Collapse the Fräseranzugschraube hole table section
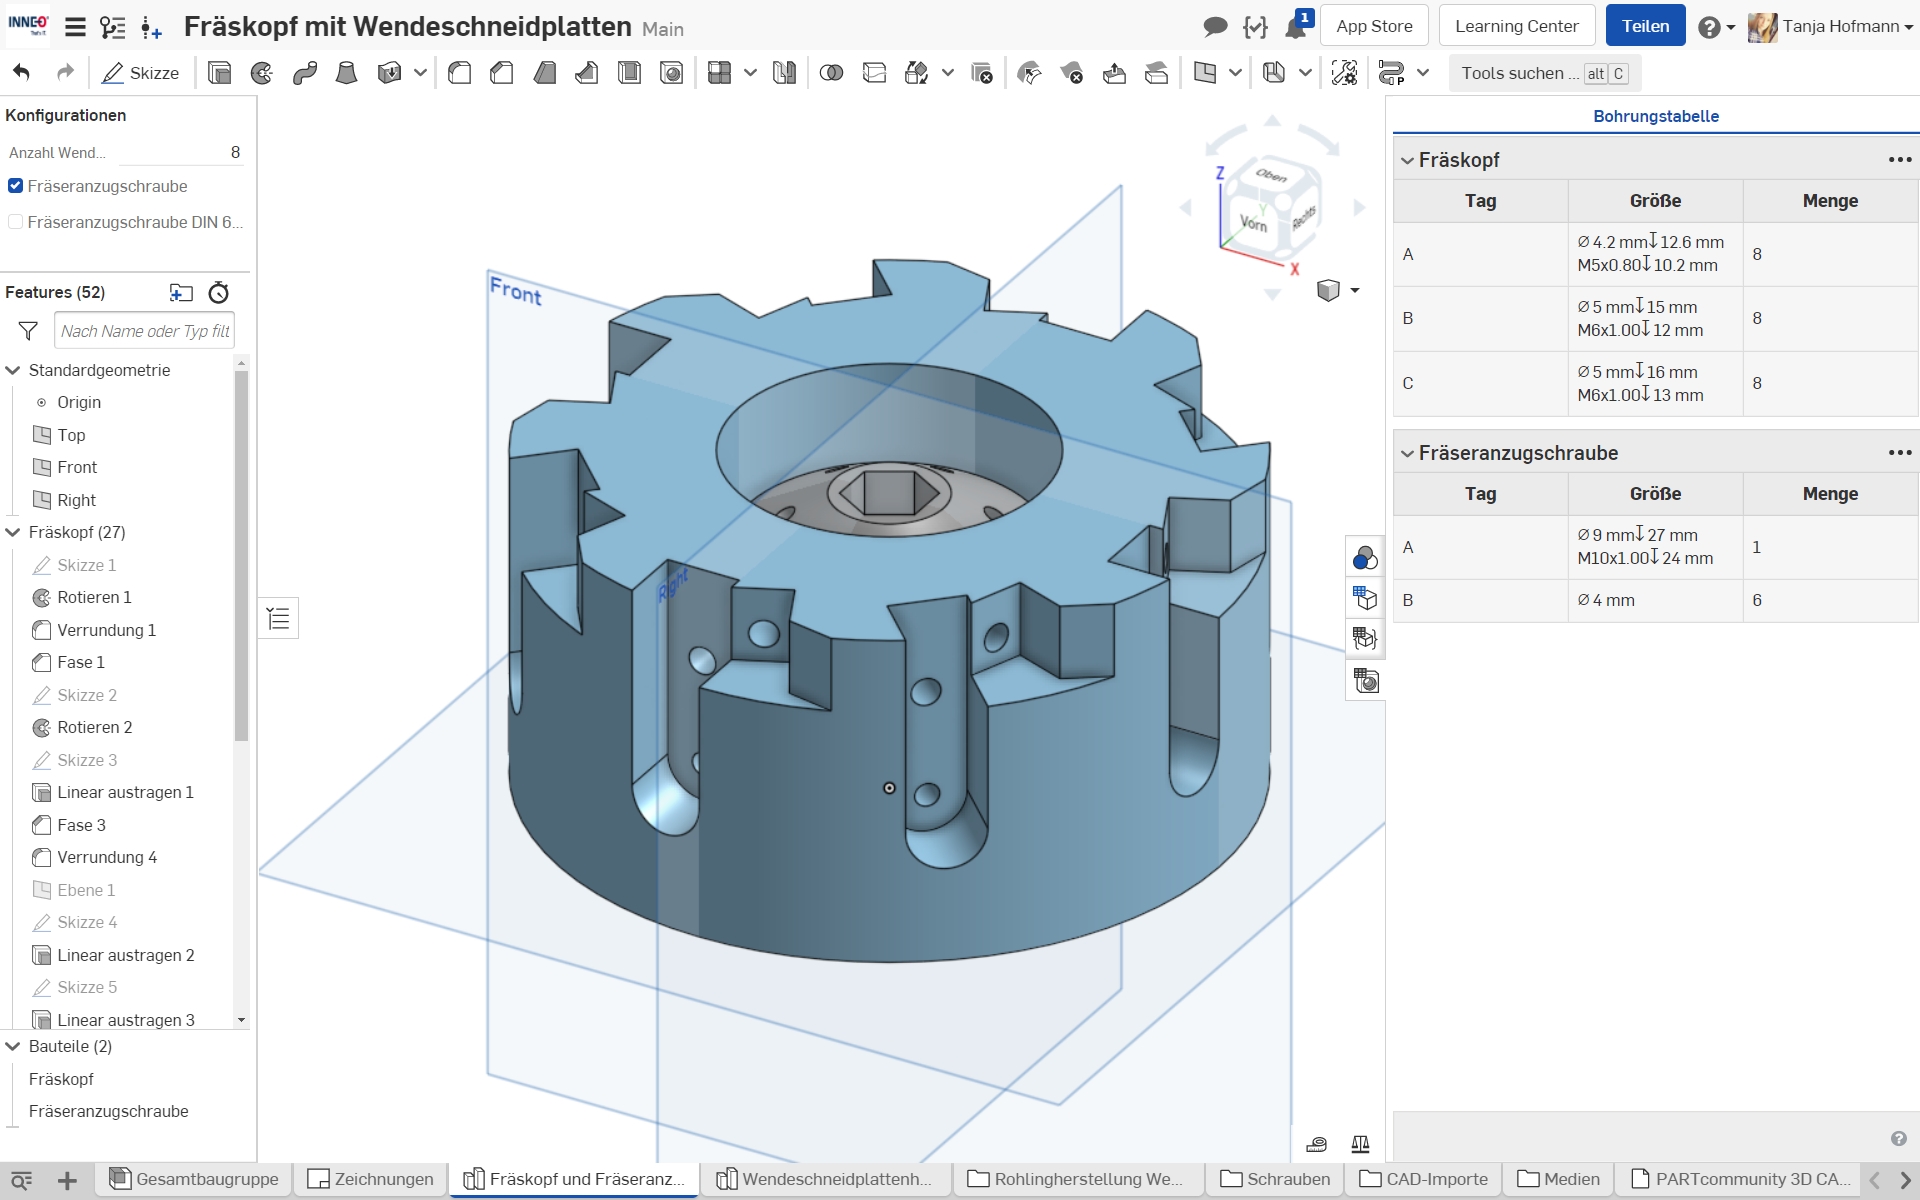1920x1200 pixels. coord(1407,453)
